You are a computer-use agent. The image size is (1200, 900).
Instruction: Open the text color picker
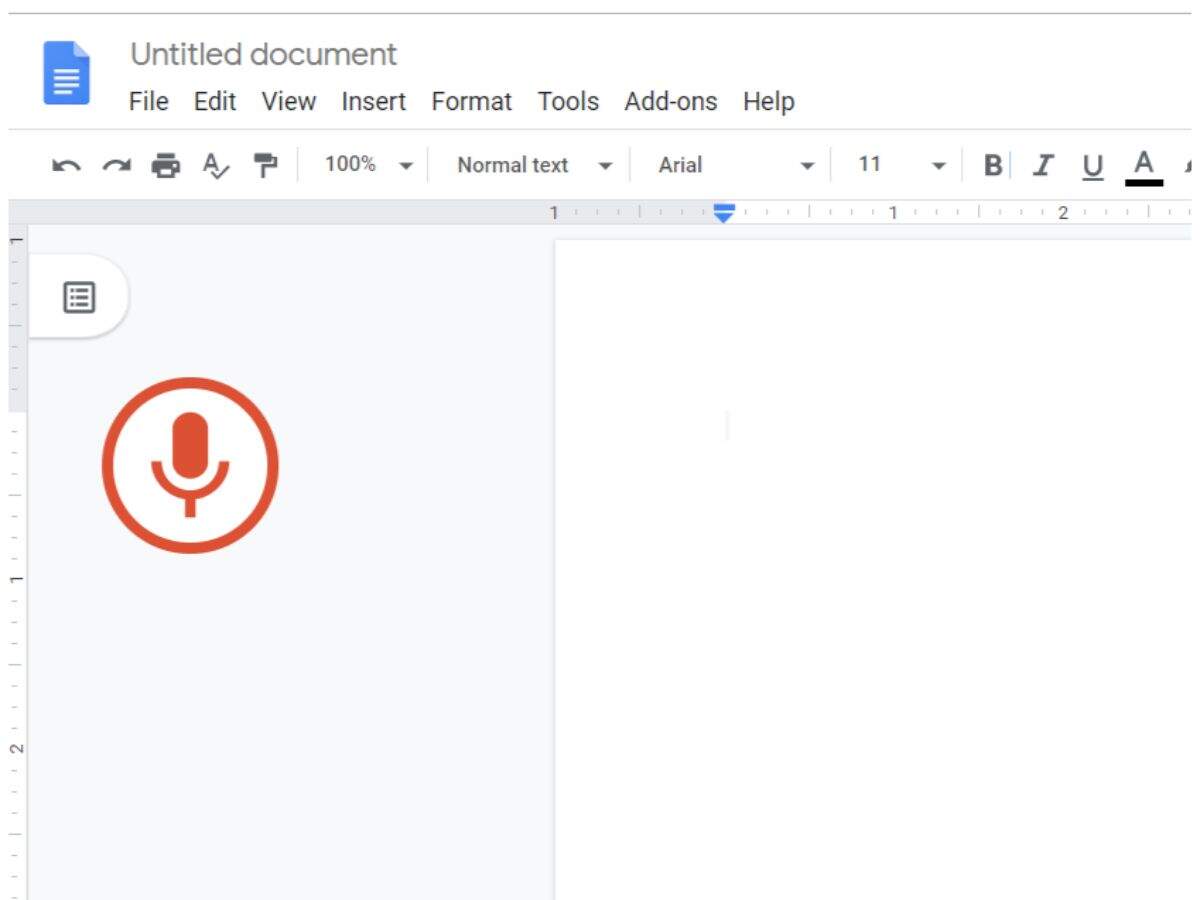[x=1142, y=165]
